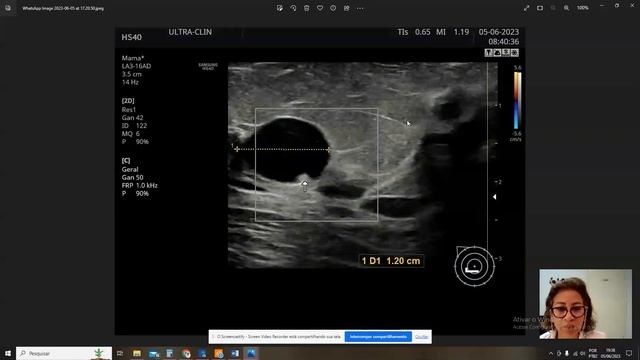Zoom in using the magnifier icon
Image resolution: width=640 pixels, height=360 pixels.
(567, 8)
